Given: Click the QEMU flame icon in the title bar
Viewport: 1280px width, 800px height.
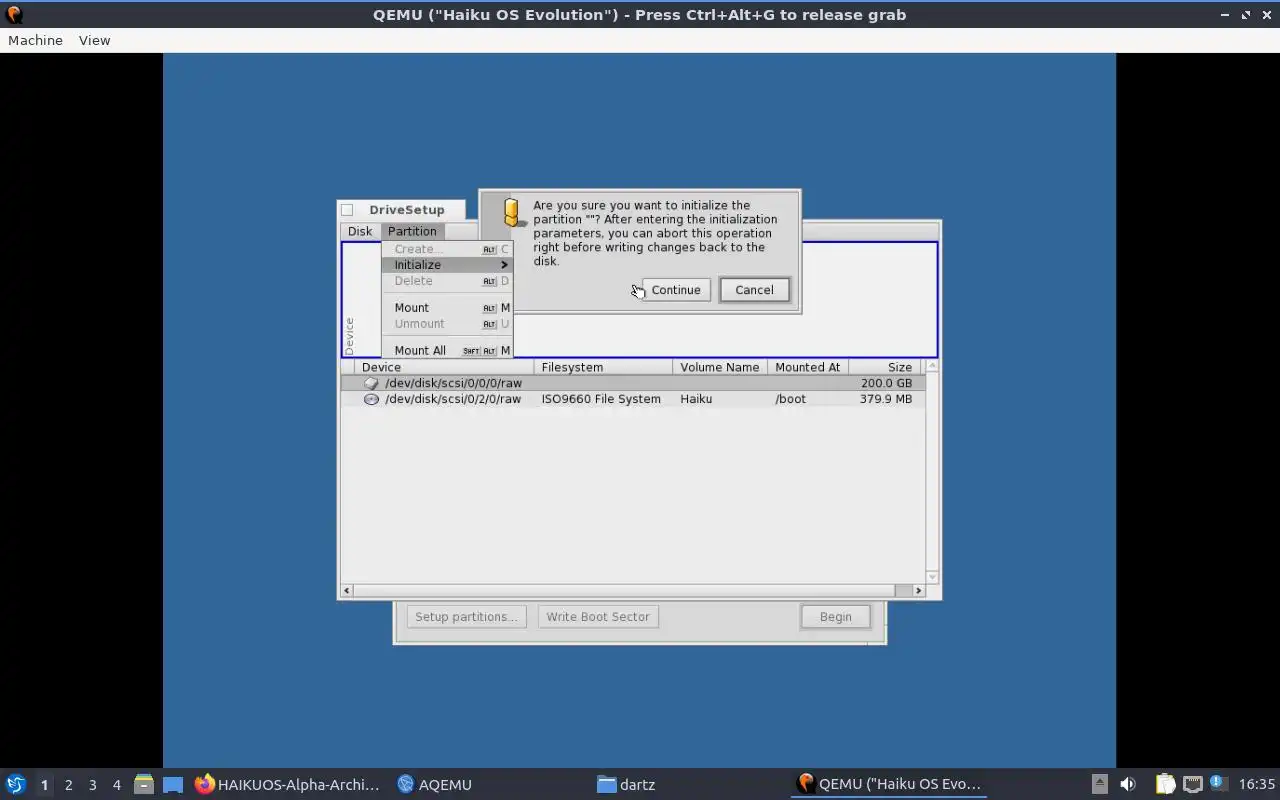Looking at the screenshot, I should click(x=14, y=15).
